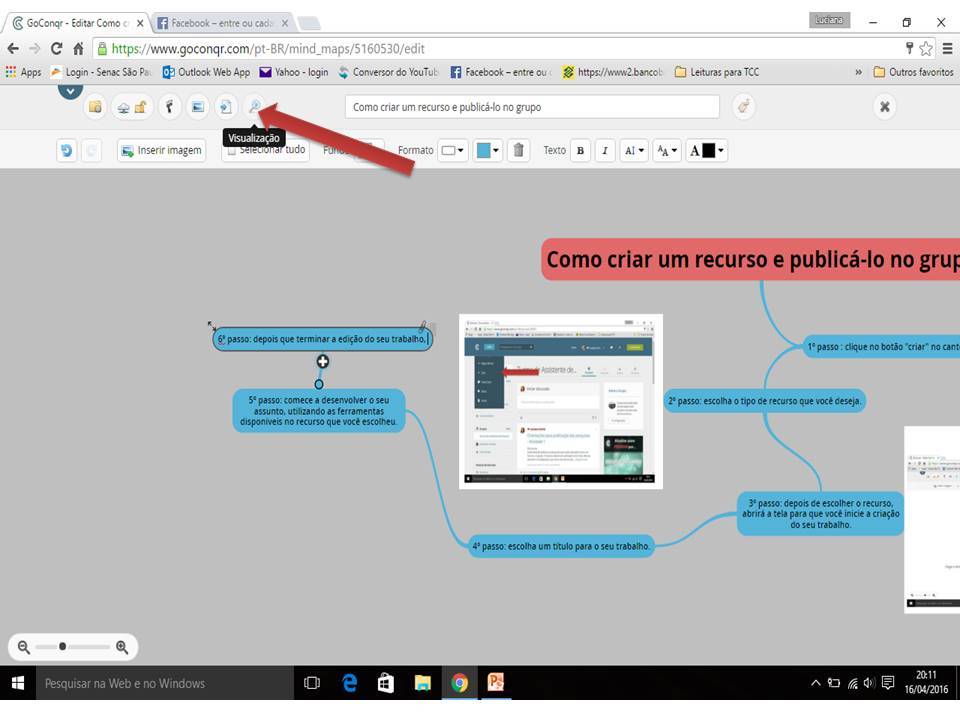Open Login - Senac São Paulo bookmark
Viewport: 960px width, 720px height.
pyautogui.click(x=101, y=72)
